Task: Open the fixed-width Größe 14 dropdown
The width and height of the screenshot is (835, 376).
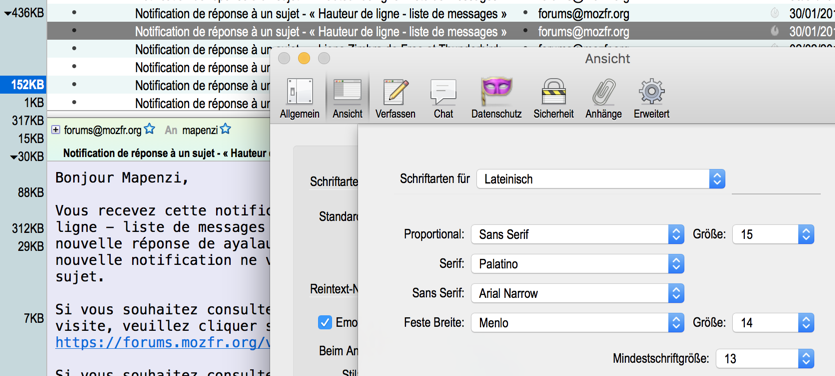Action: [773, 323]
